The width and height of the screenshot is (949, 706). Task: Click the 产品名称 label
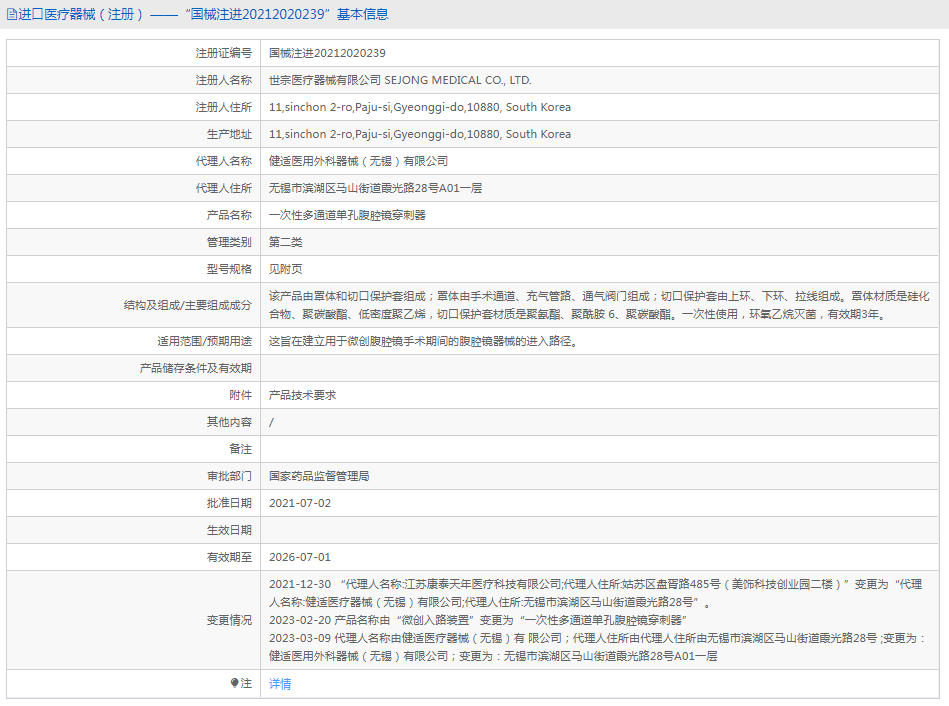(229, 215)
